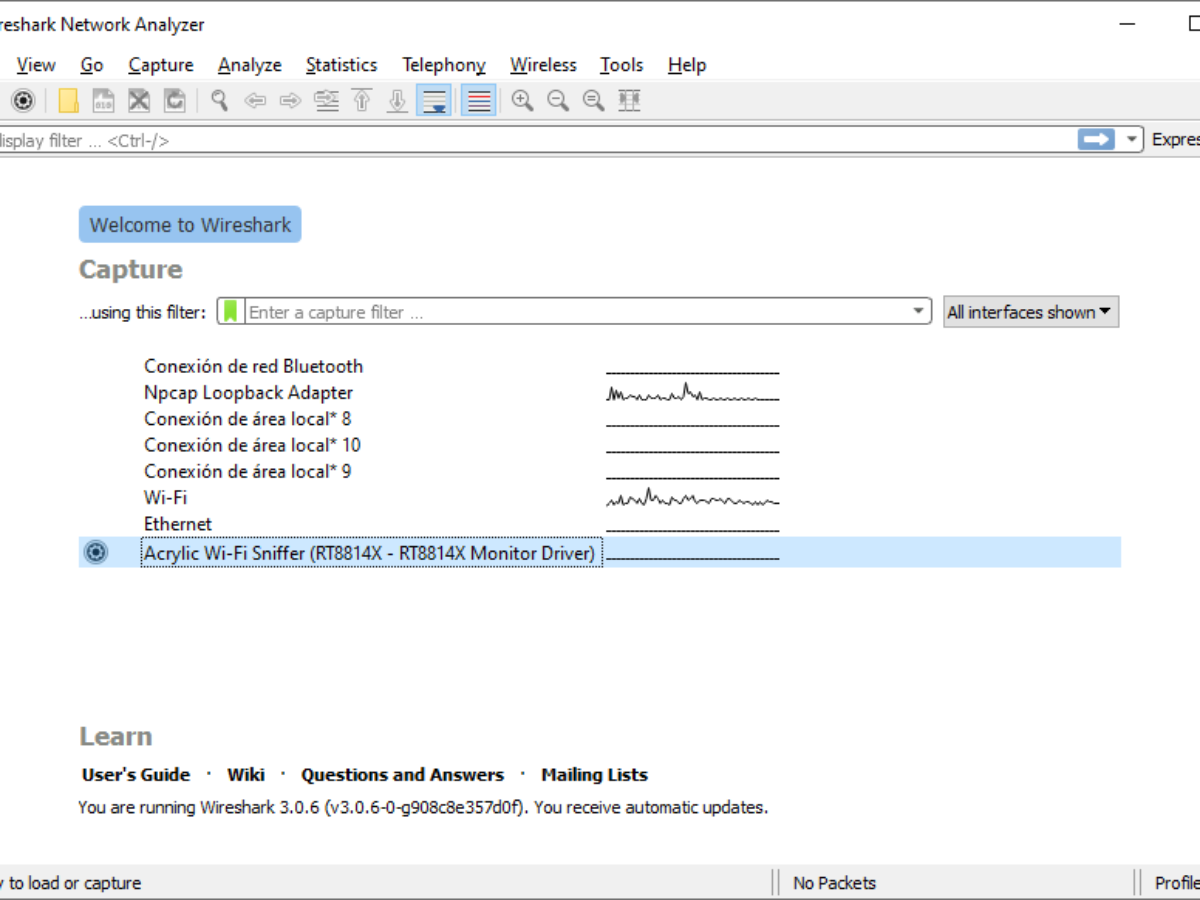Select Conexión de área local* 10
Viewport: 1200px width, 900px height.
click(x=252, y=445)
